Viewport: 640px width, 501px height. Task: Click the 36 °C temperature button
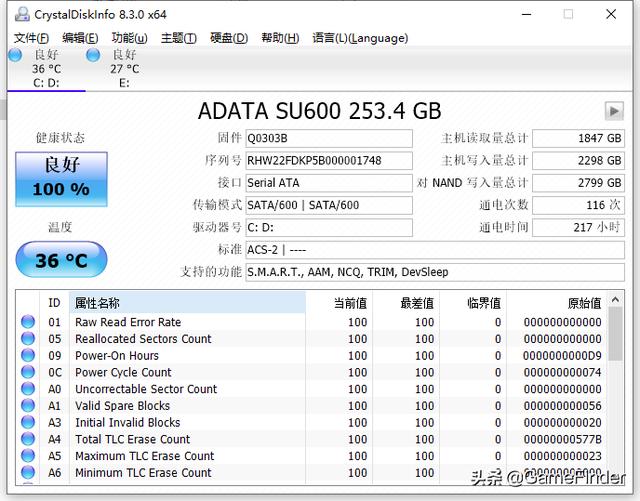pyautogui.click(x=61, y=260)
